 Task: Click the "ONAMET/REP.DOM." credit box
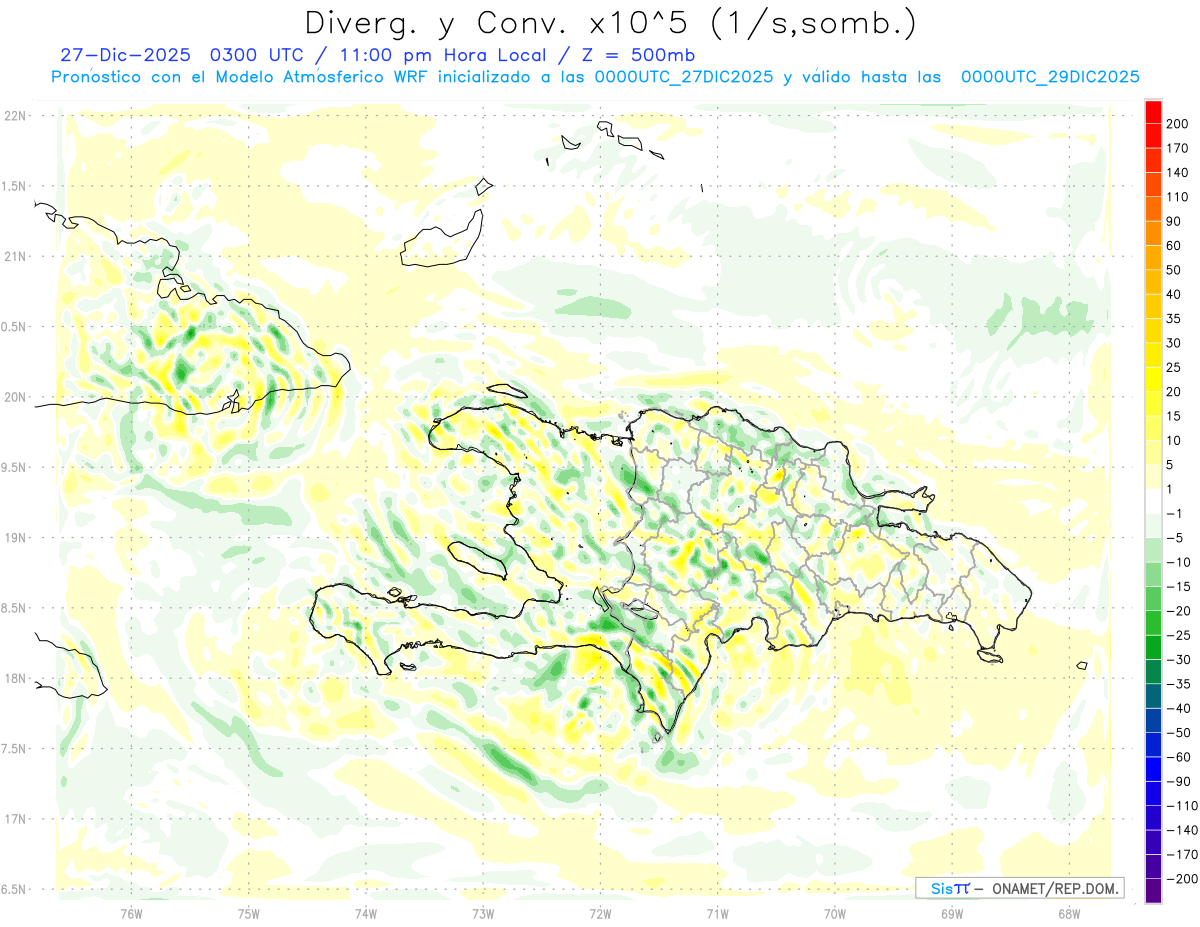point(1019,888)
